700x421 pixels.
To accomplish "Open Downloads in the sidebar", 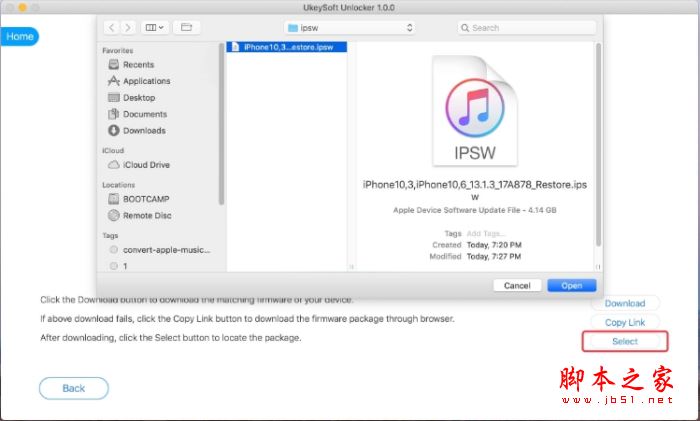I will 144,131.
